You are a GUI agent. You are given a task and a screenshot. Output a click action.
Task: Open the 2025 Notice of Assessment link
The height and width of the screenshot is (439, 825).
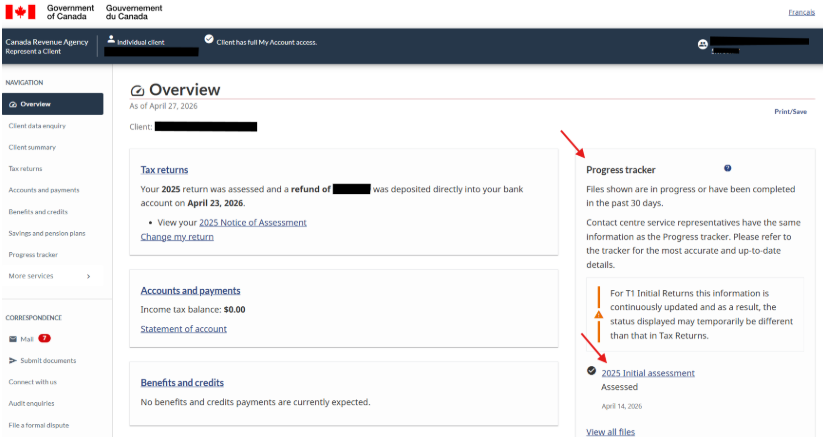click(252, 222)
